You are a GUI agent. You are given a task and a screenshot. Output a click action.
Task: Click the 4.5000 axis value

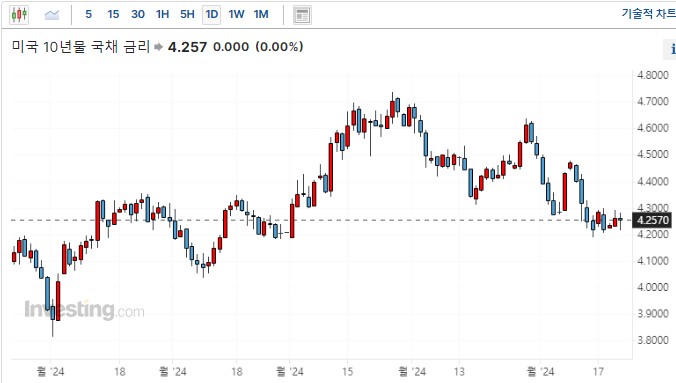coord(653,154)
